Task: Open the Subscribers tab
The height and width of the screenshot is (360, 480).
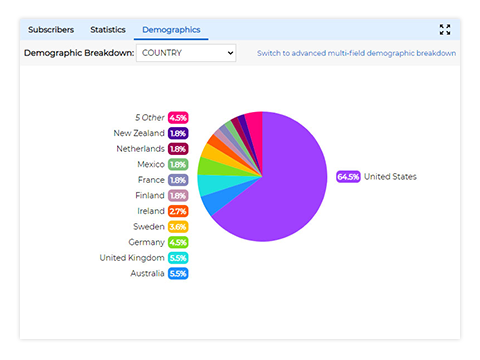Action: 51,30
